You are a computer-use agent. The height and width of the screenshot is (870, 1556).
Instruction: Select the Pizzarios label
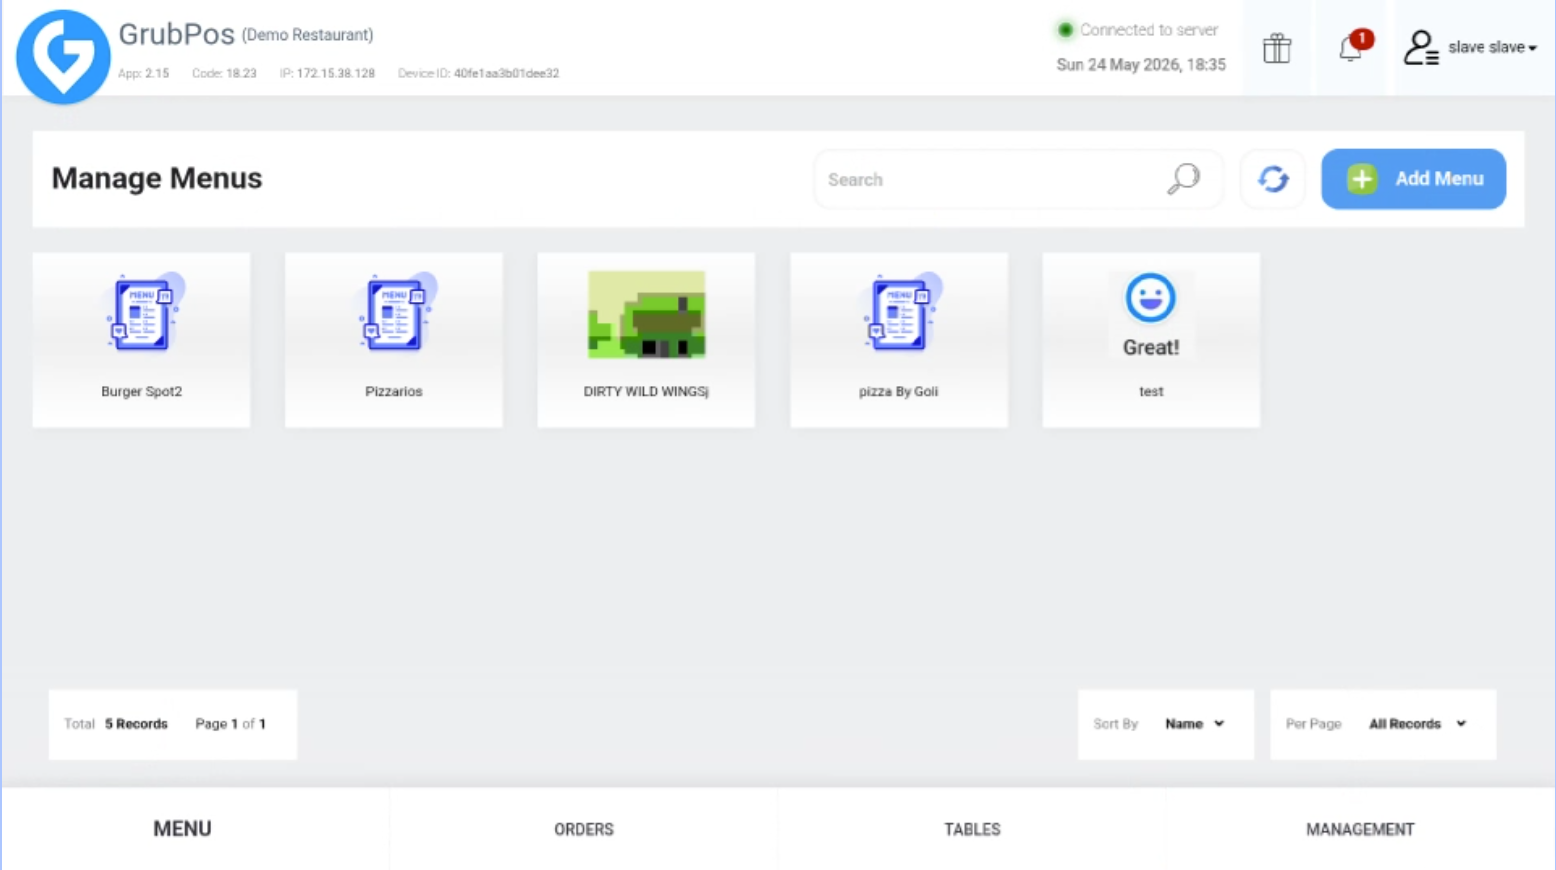[394, 391]
